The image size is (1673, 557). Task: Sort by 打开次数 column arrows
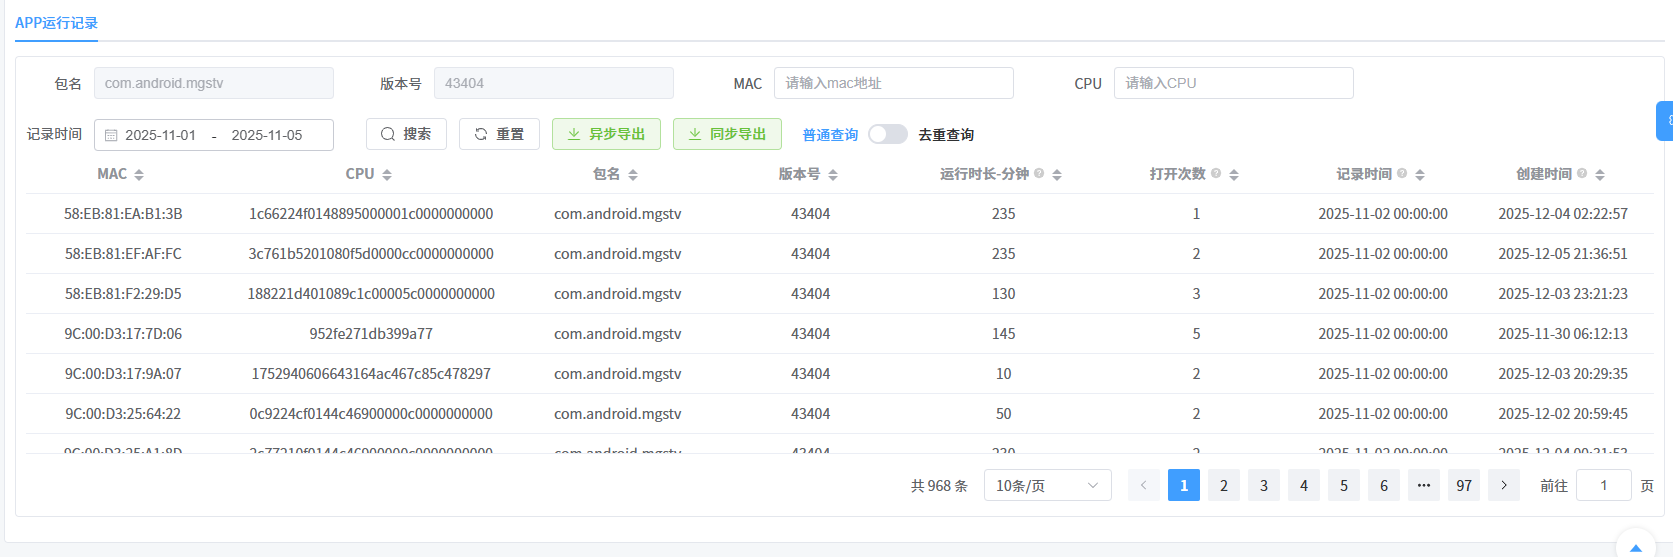[1234, 175]
